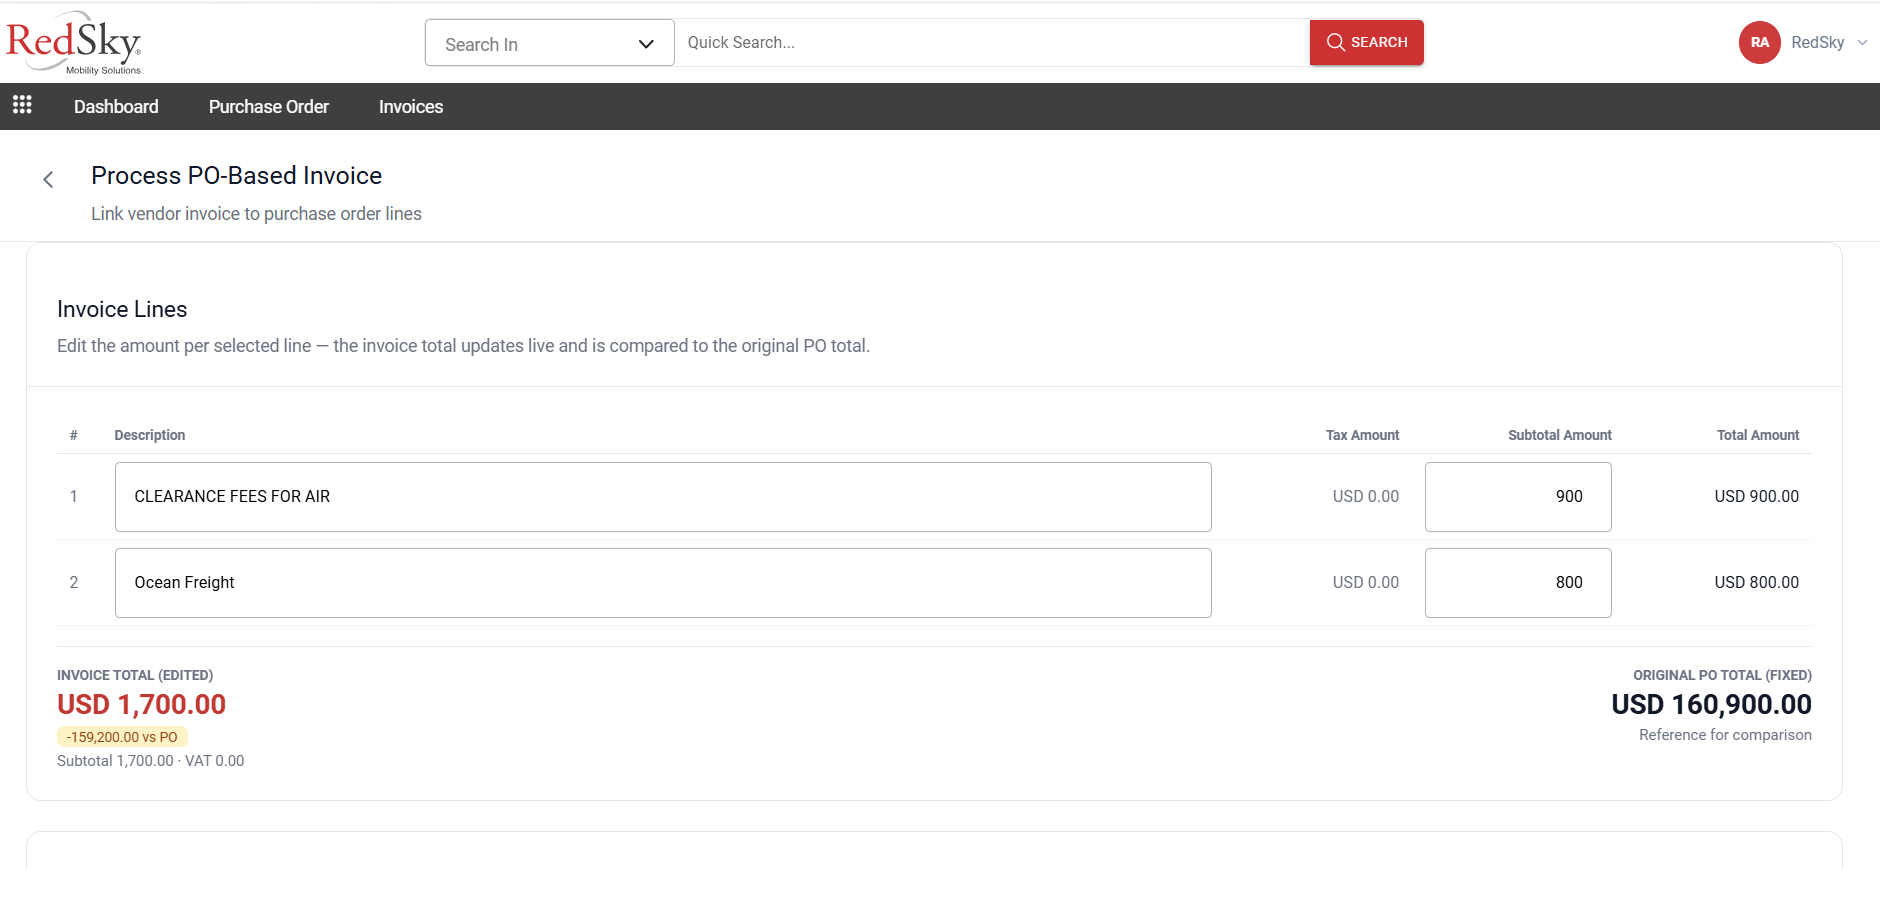Click the Total Amount column header

point(1758,435)
